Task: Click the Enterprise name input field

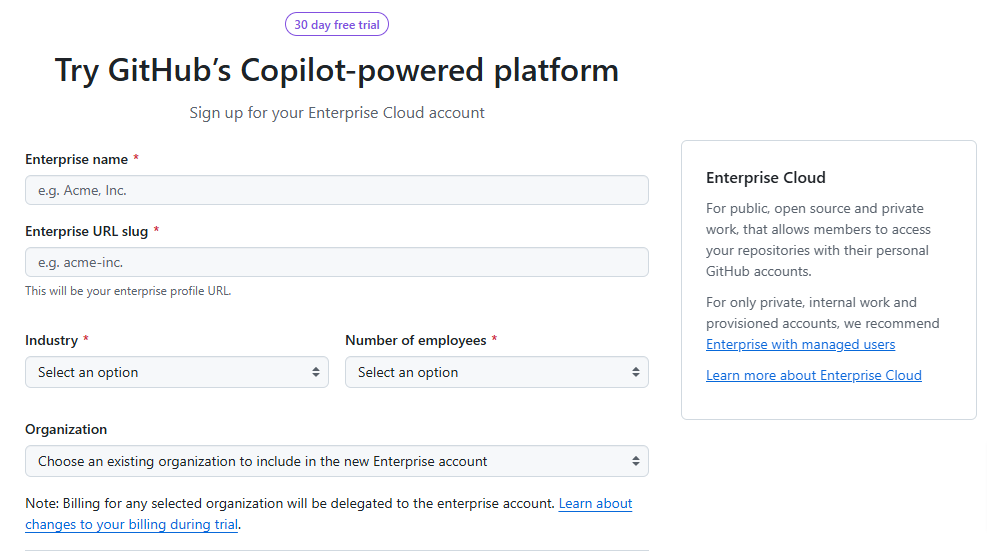Action: click(x=337, y=190)
